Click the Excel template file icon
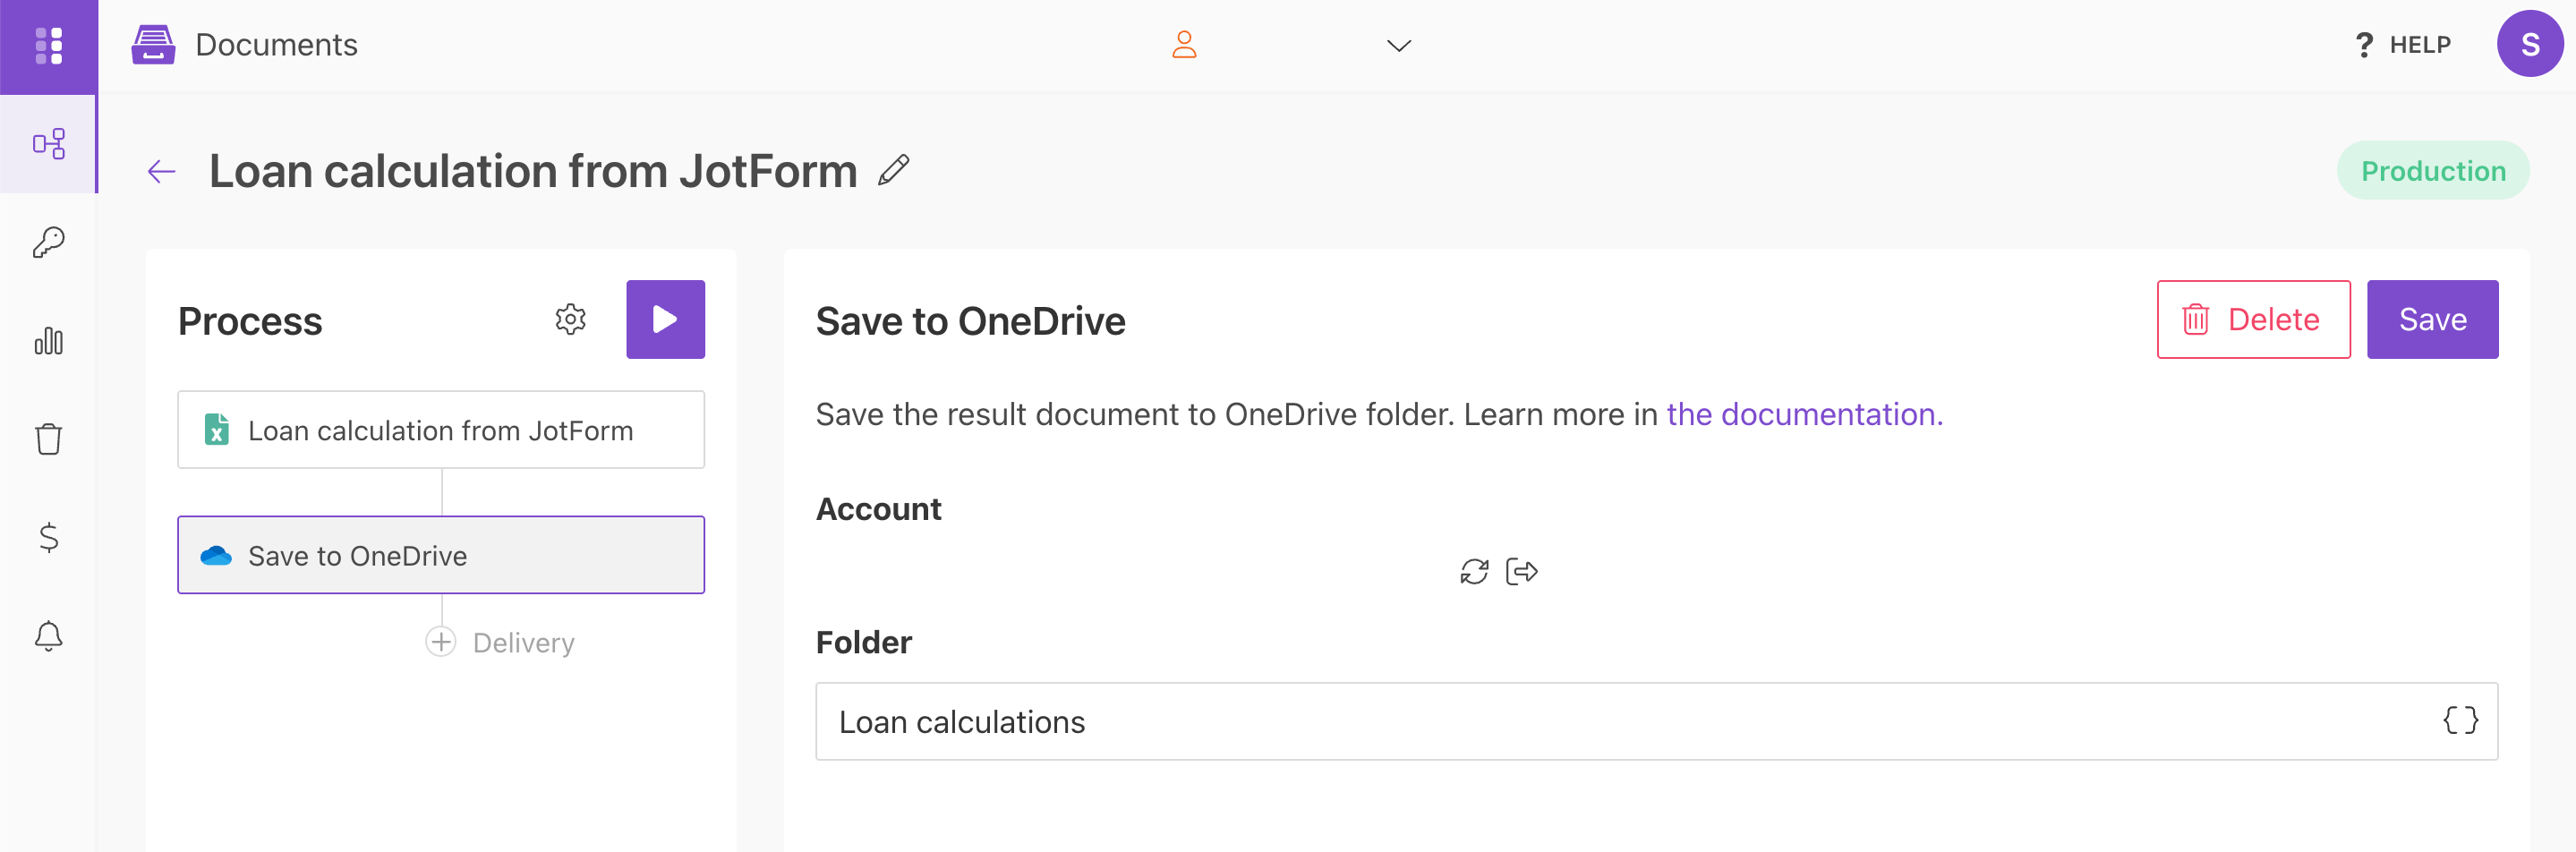This screenshot has height=852, width=2576. tap(216, 430)
